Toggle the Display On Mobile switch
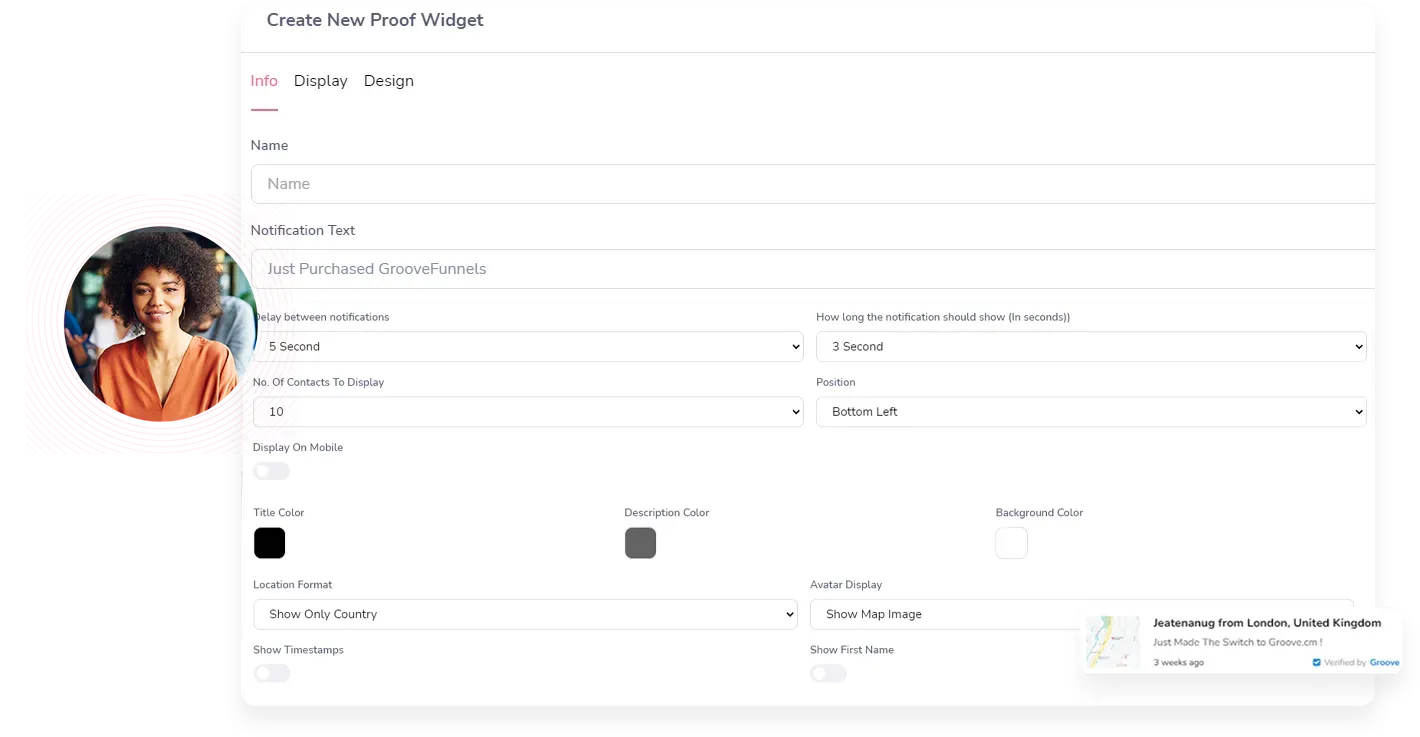 point(271,471)
